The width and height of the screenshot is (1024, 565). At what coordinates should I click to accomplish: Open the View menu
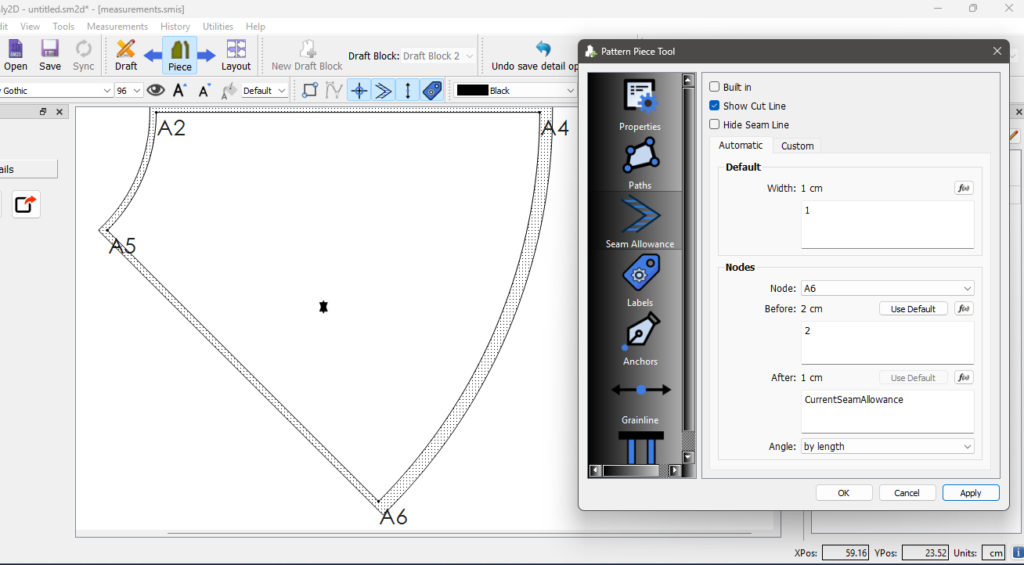click(x=30, y=26)
